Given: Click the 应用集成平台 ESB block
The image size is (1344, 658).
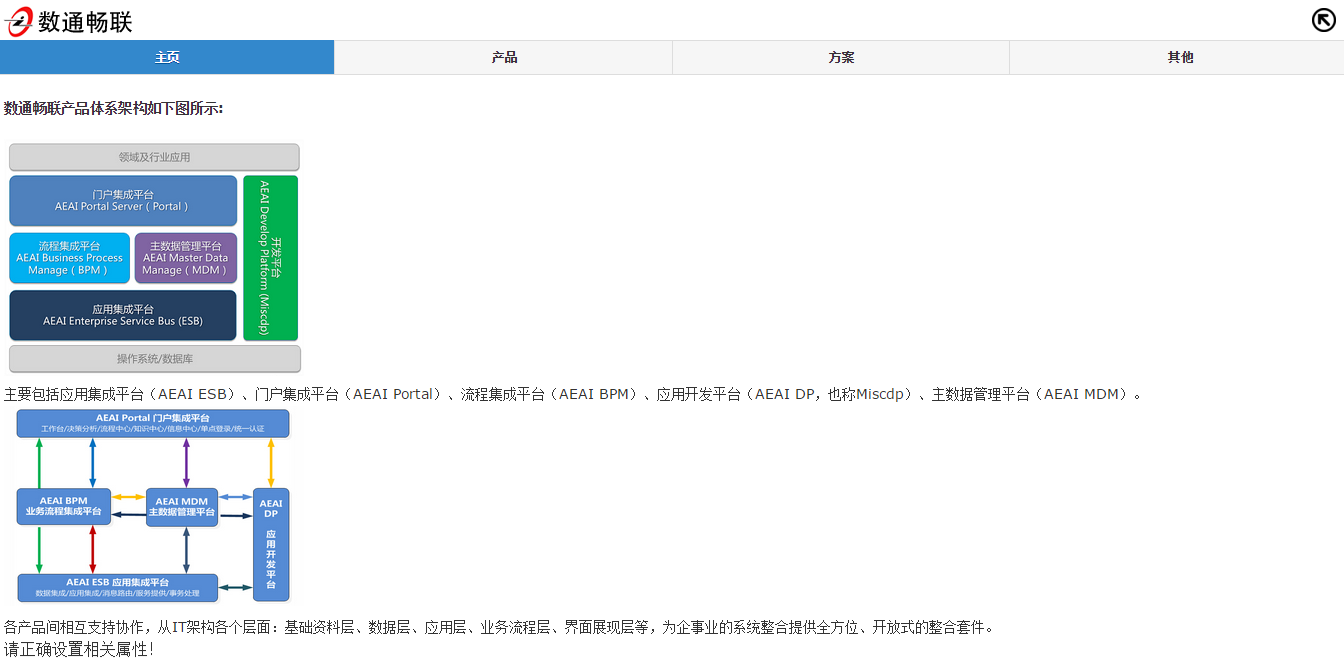Looking at the screenshot, I should click(x=123, y=315).
